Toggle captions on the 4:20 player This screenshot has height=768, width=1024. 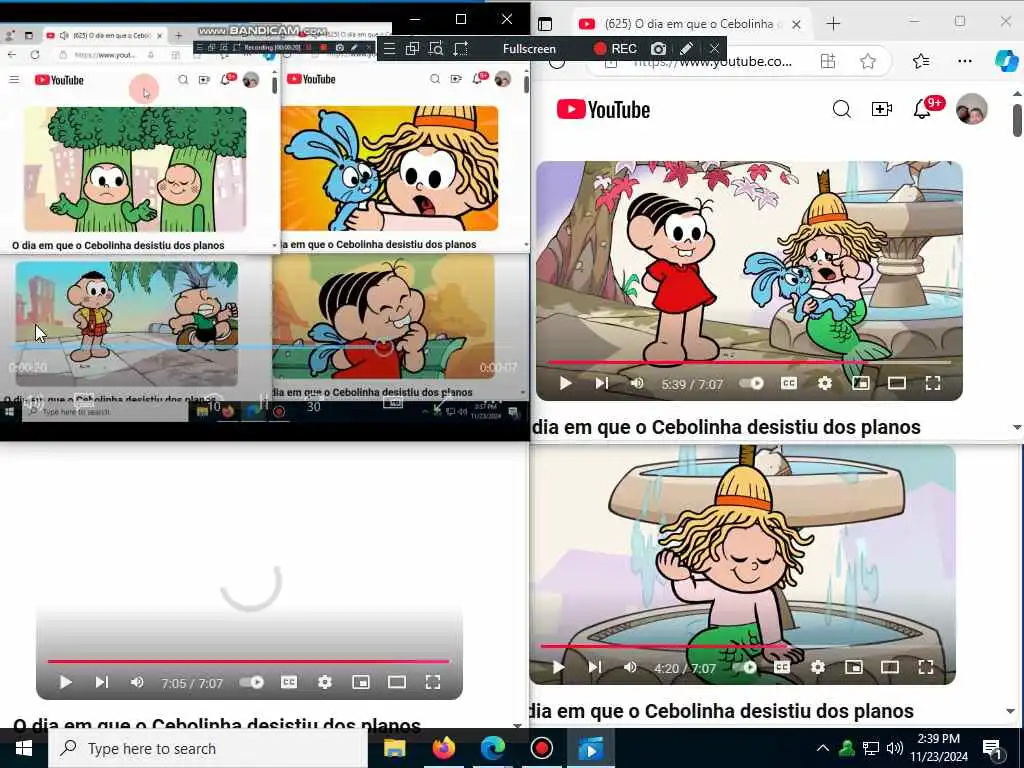(782, 667)
